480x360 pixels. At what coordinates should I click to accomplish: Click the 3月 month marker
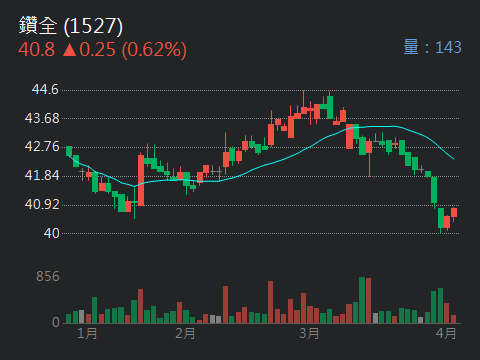[309, 333]
